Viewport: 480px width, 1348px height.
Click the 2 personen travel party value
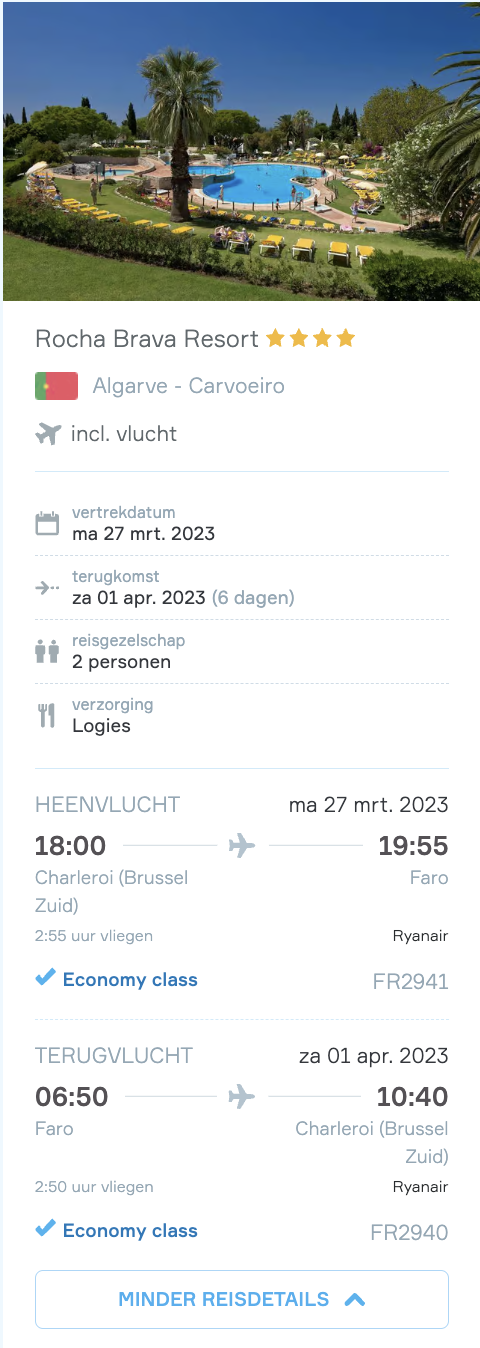coord(122,662)
